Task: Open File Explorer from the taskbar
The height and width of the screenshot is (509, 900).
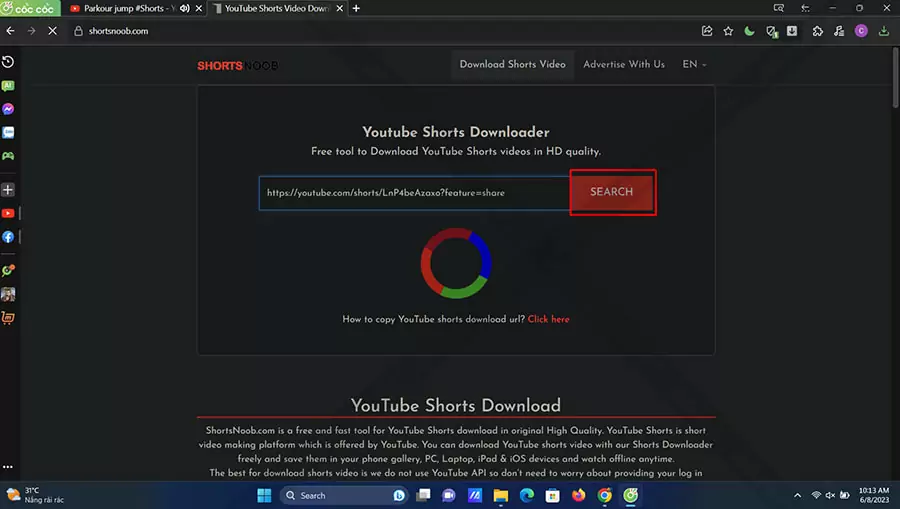Action: [x=501, y=495]
